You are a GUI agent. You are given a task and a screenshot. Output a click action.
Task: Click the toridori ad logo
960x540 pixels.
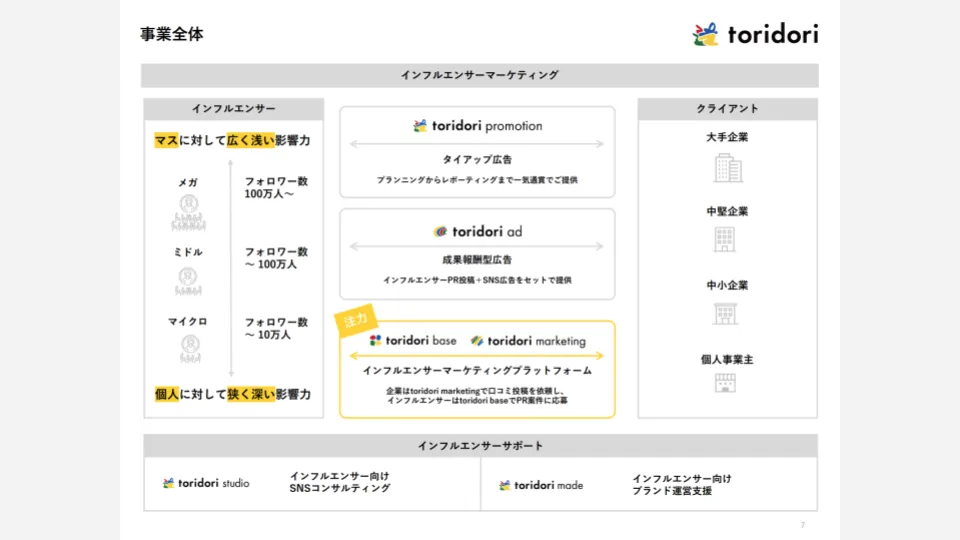coord(477,231)
